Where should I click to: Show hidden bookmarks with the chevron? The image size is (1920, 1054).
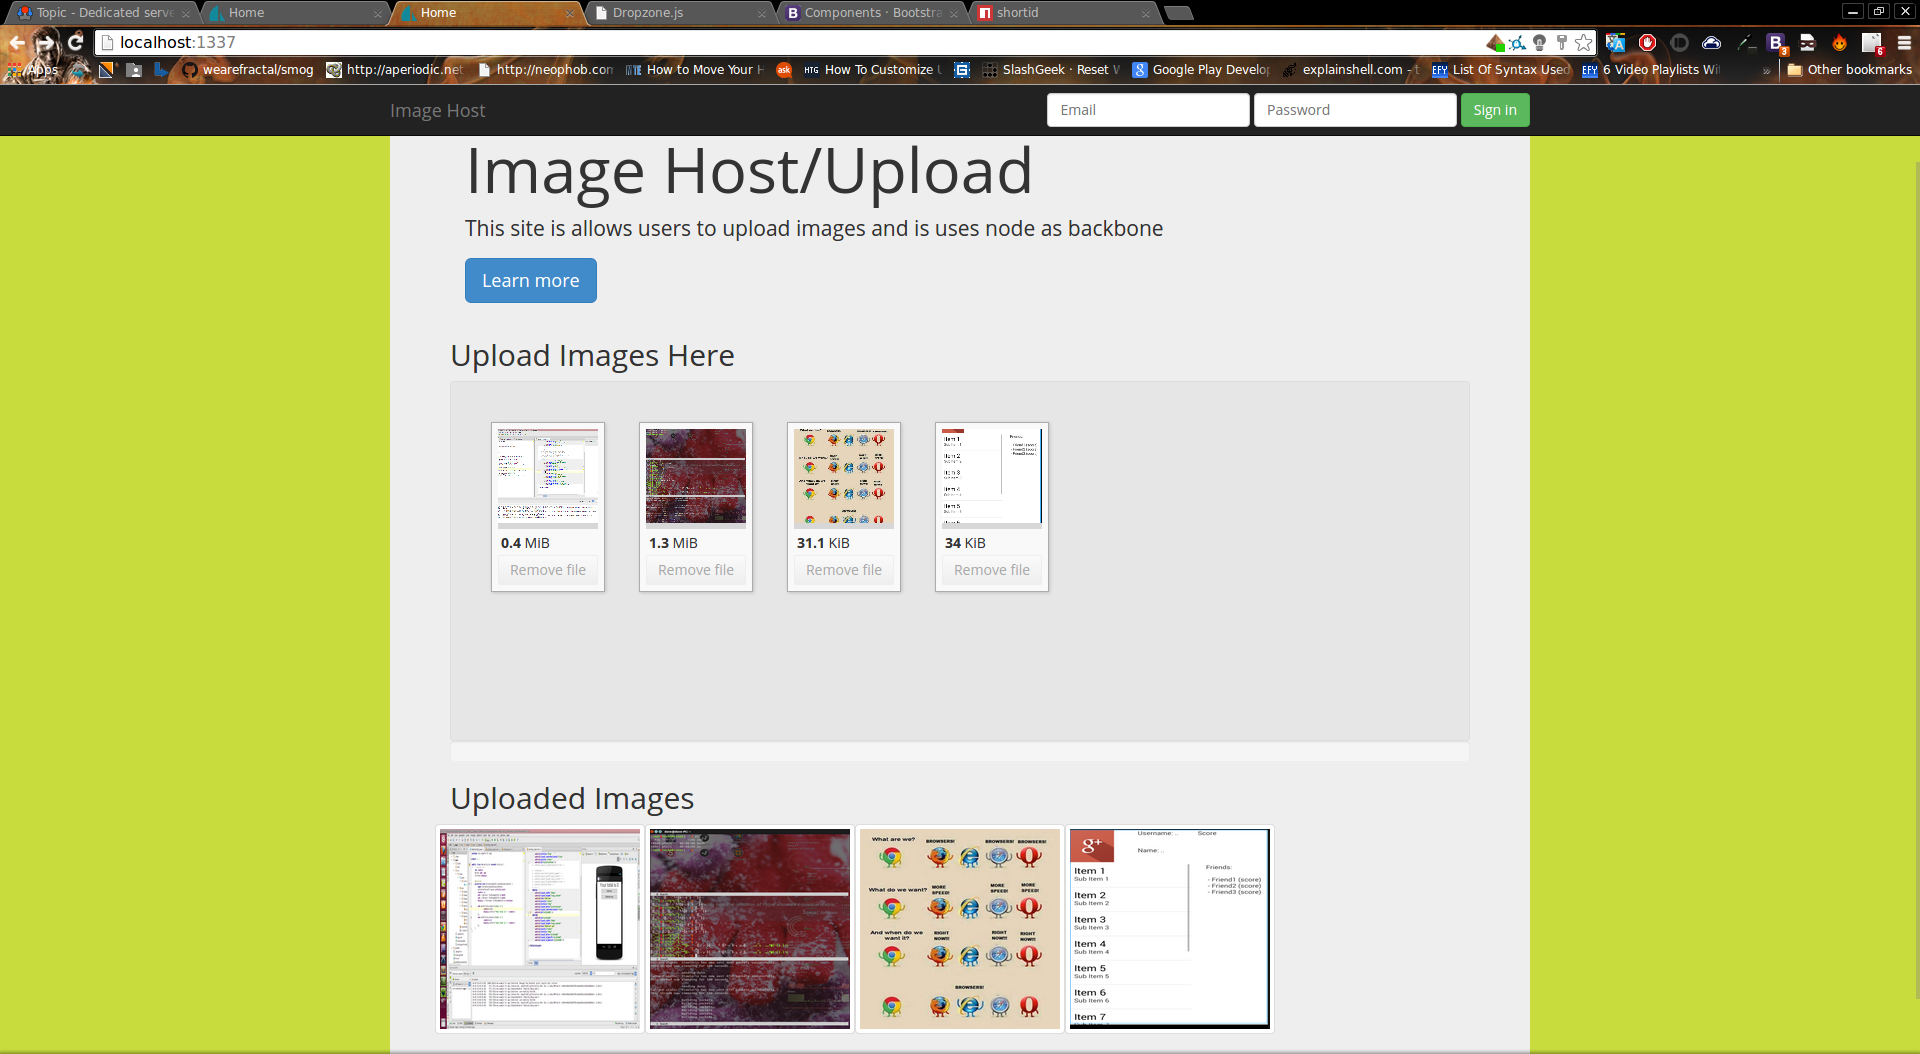point(1767,70)
